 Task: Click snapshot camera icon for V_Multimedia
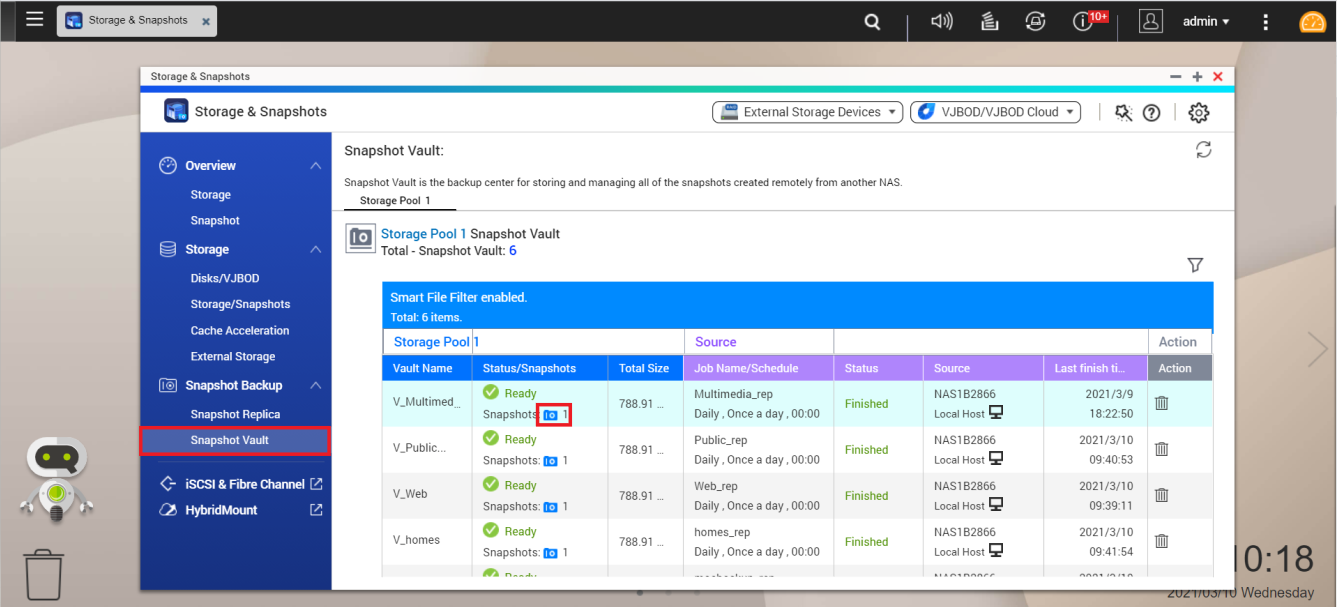point(550,414)
